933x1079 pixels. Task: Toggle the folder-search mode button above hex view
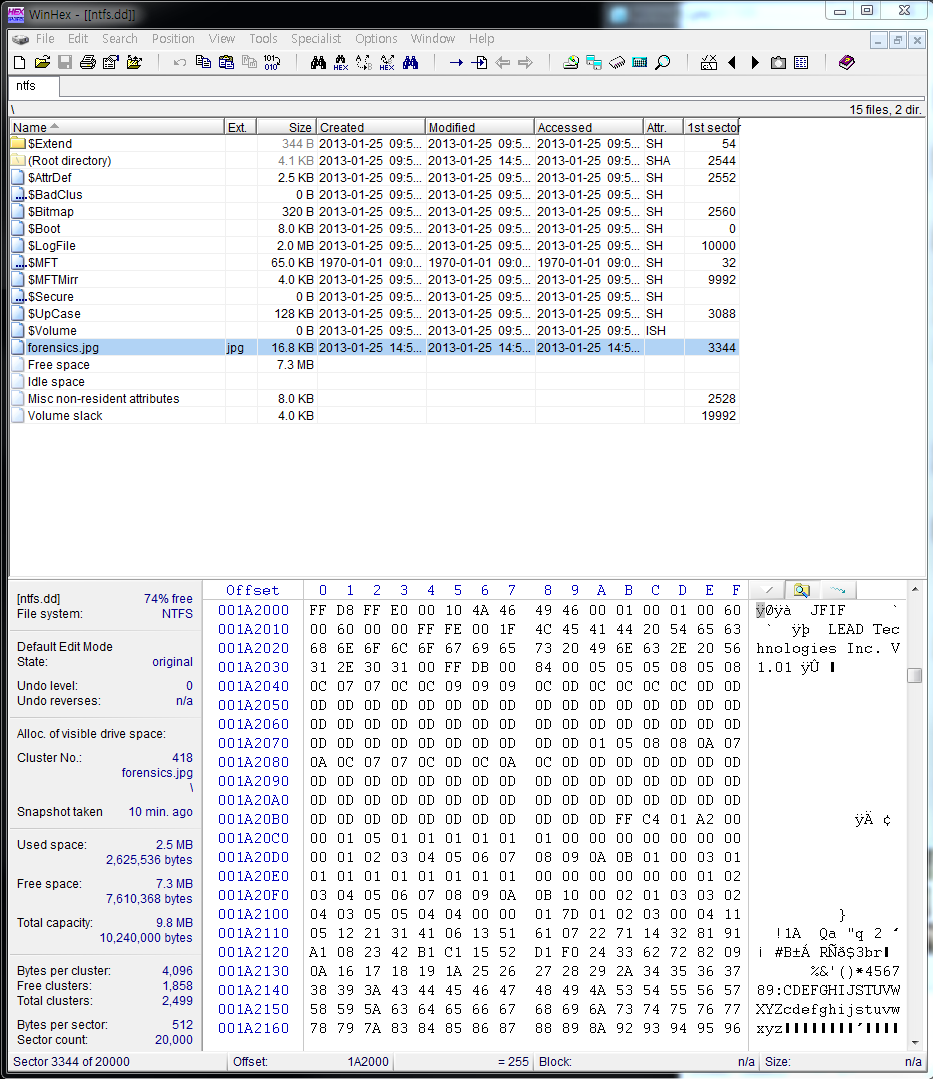click(x=800, y=589)
